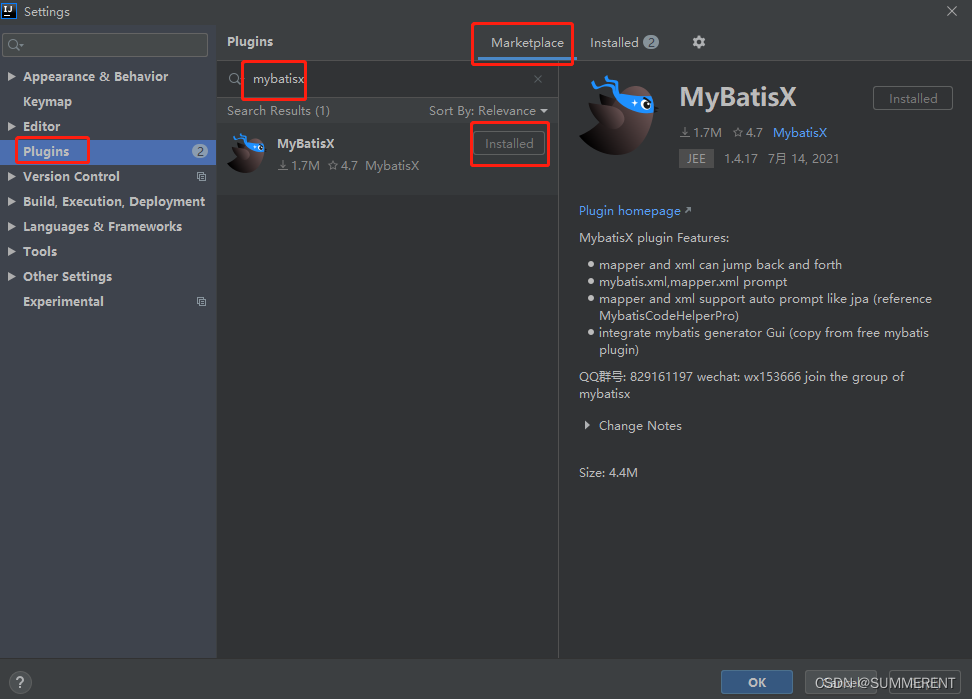Expand Appearance & Behavior section

click(x=11, y=76)
